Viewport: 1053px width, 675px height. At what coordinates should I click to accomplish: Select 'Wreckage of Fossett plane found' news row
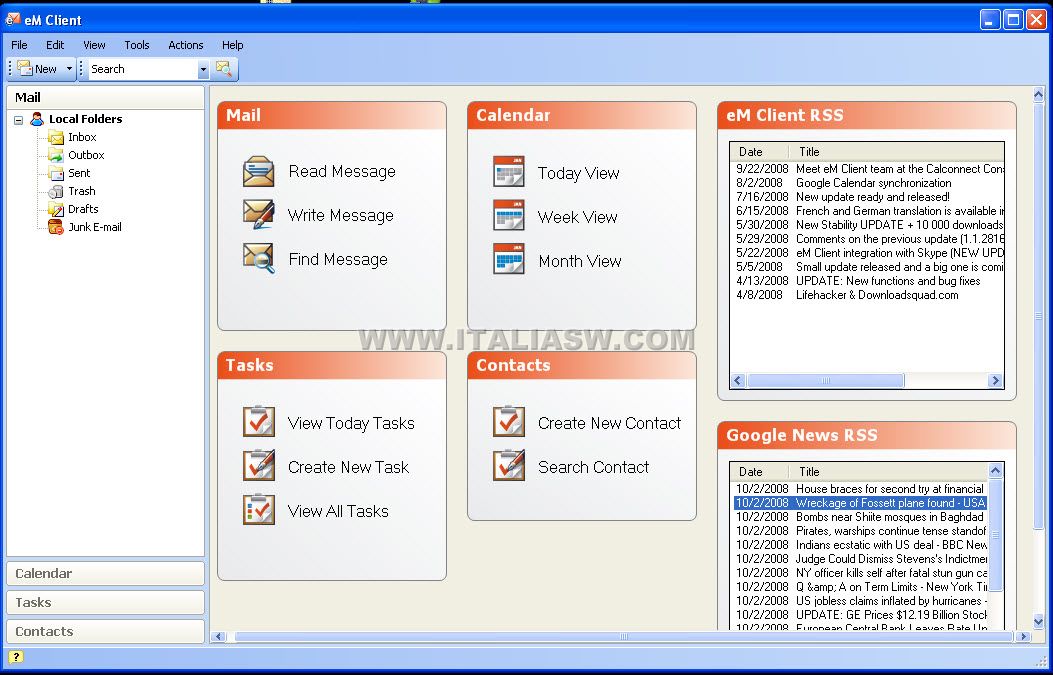[861, 503]
